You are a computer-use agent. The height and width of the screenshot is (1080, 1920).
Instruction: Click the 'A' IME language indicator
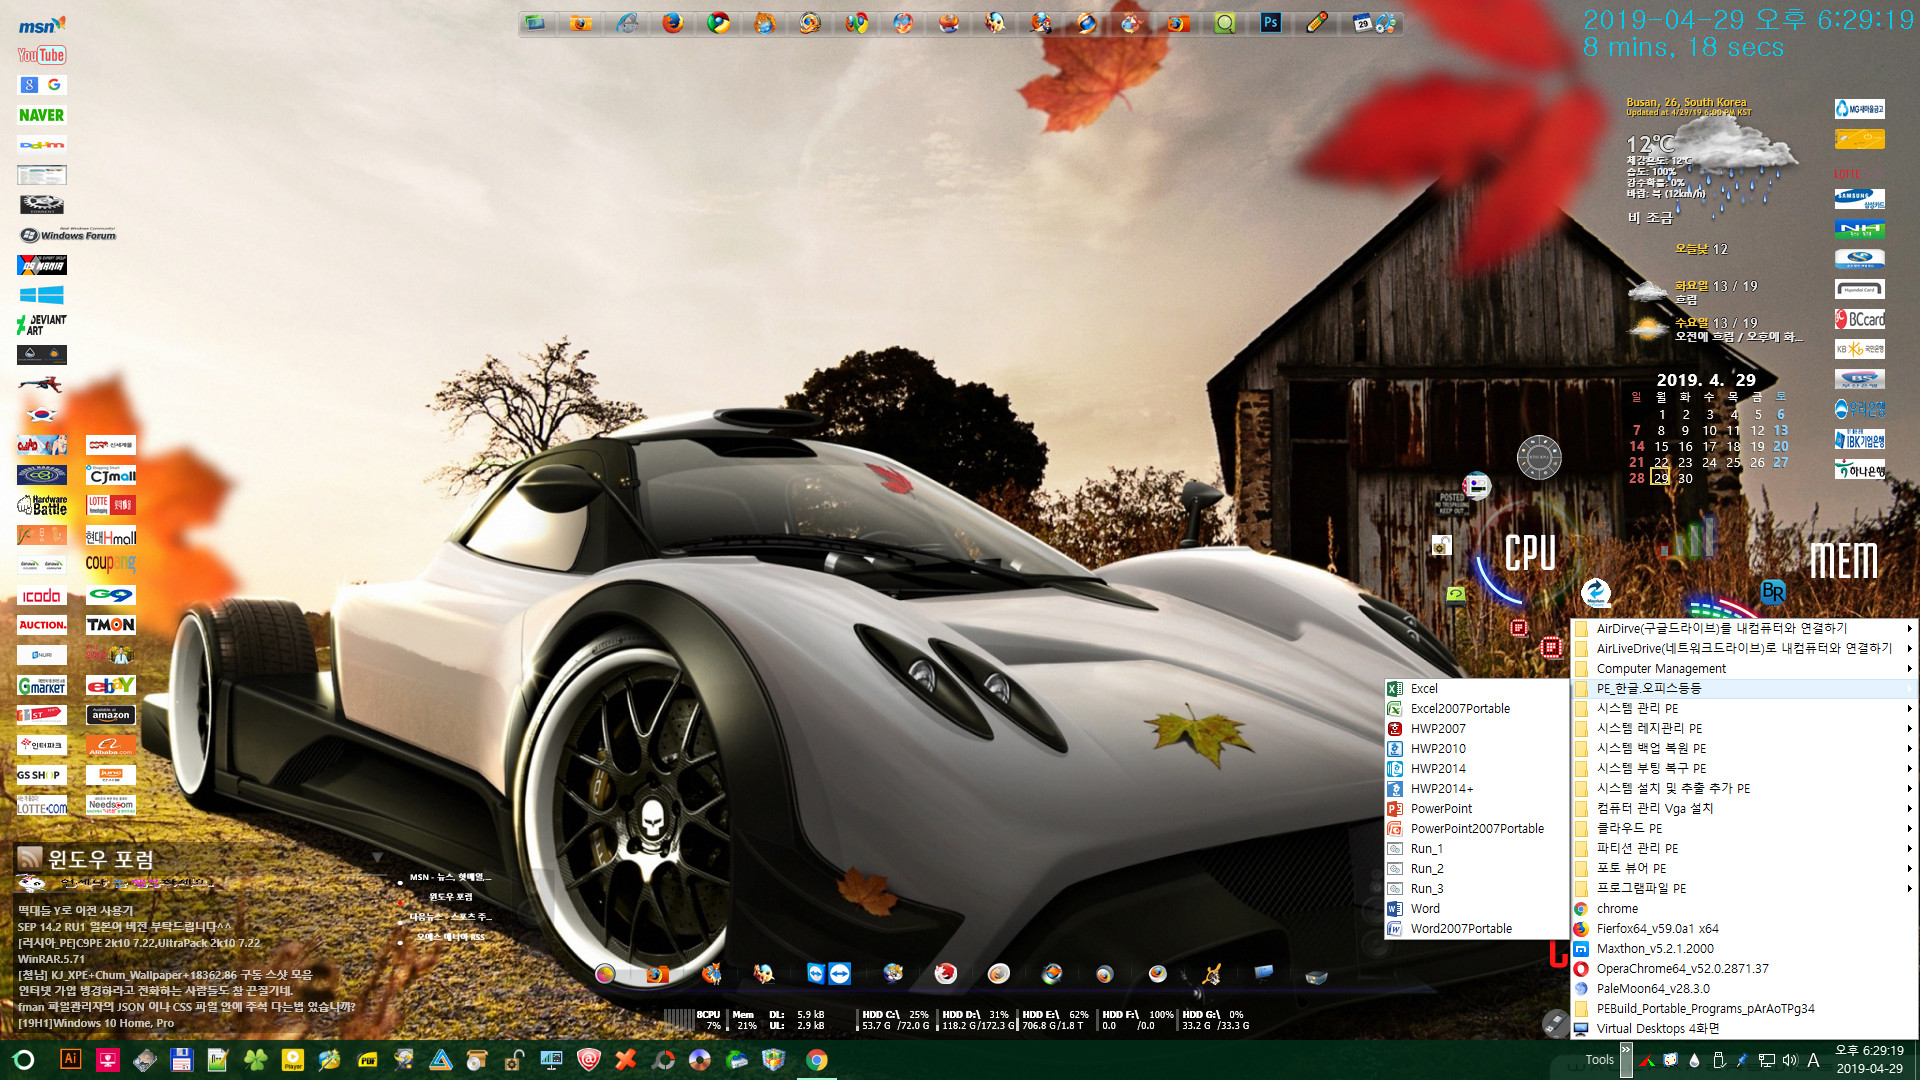pyautogui.click(x=1813, y=1060)
